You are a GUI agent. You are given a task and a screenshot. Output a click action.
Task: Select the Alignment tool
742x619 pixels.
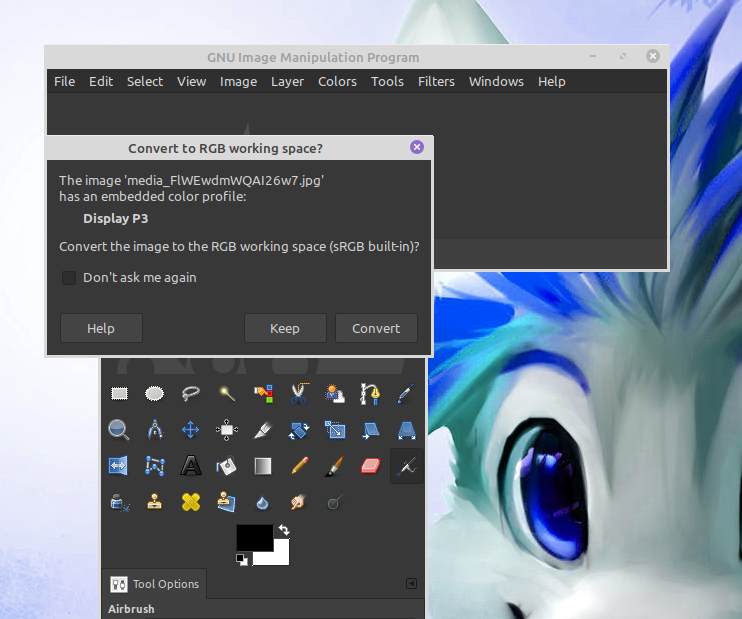227,430
